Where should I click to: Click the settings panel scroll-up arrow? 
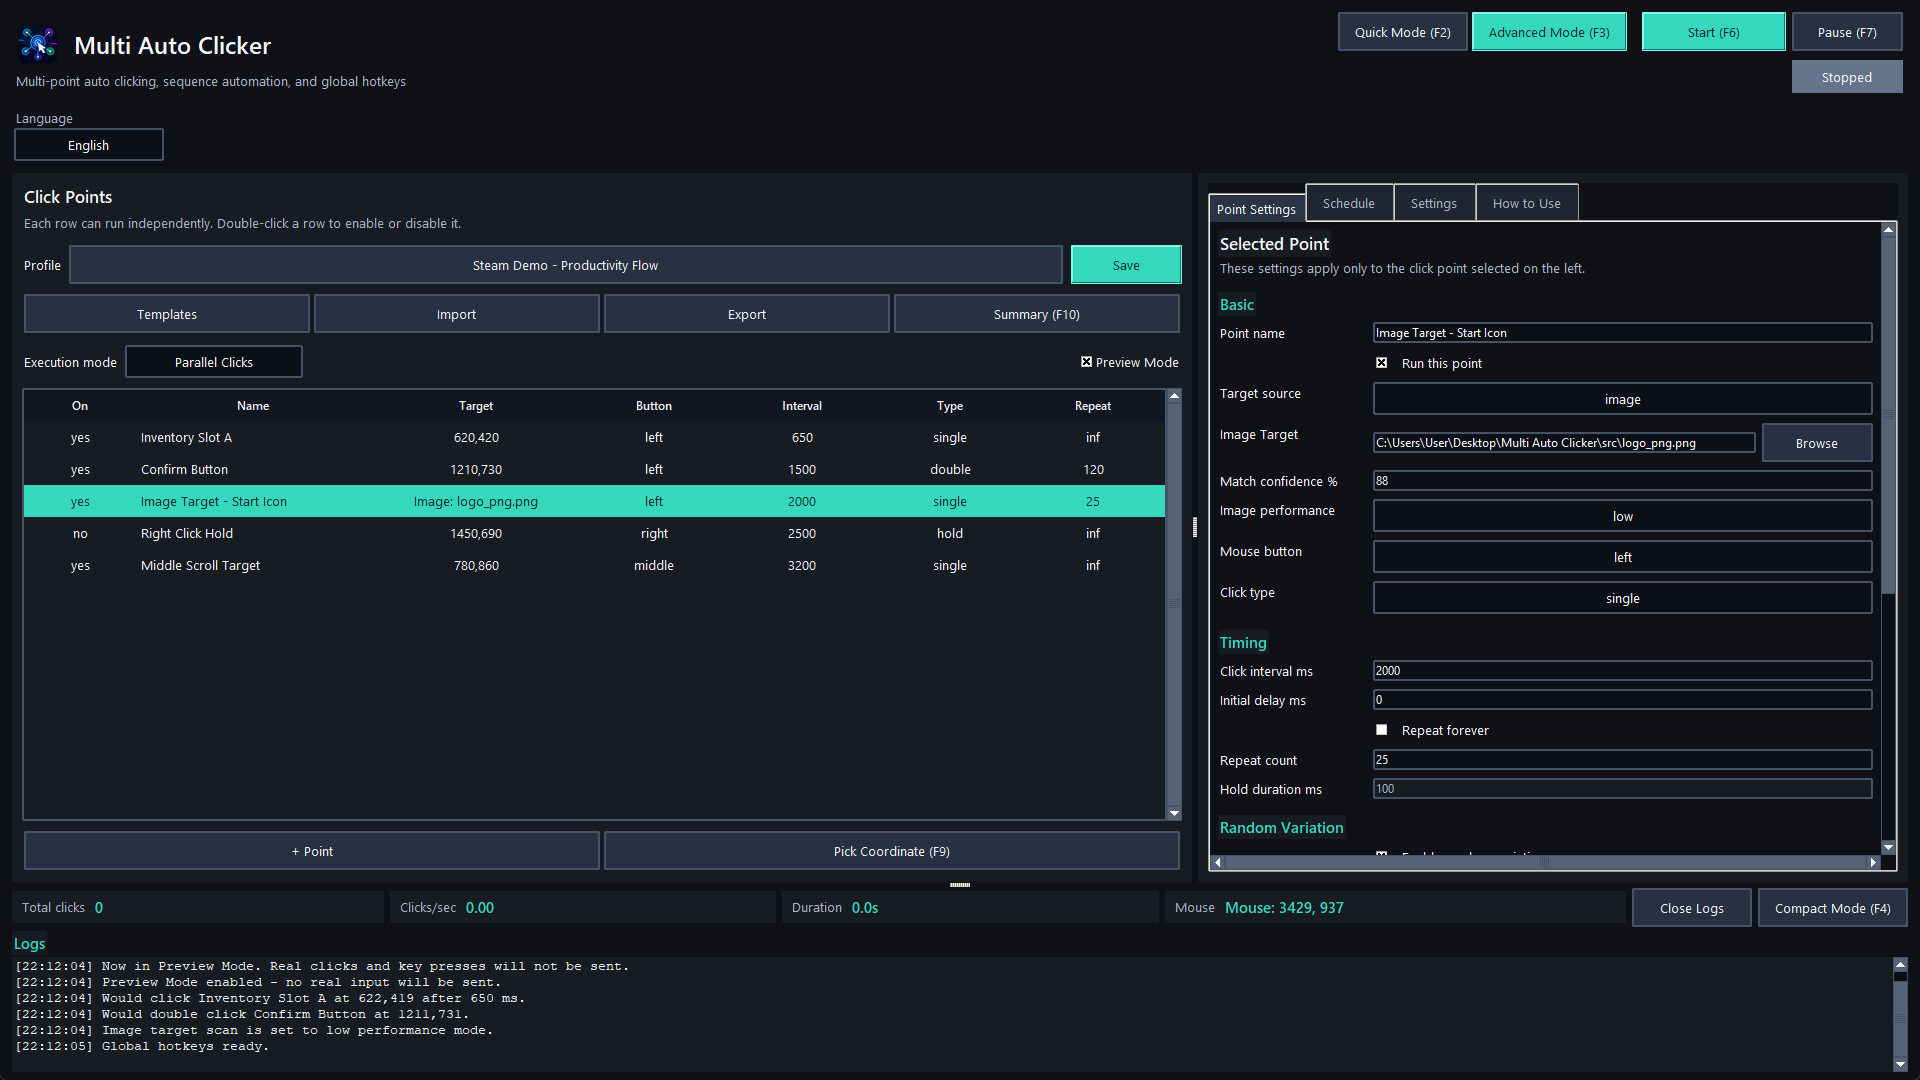point(1888,230)
